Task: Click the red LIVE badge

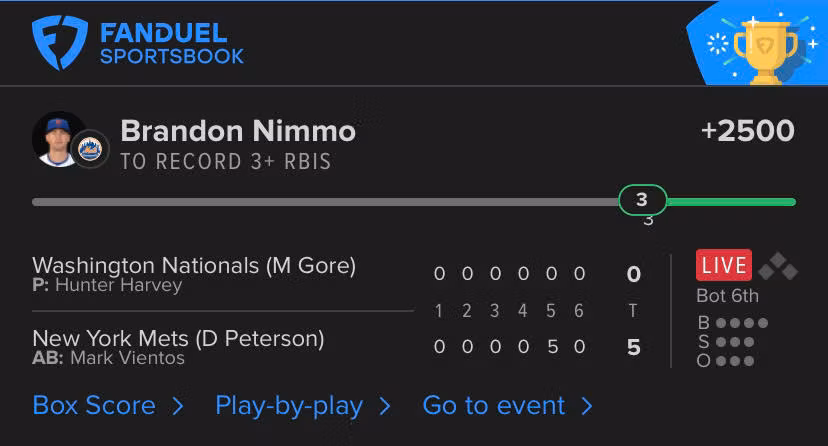Action: coord(723,265)
